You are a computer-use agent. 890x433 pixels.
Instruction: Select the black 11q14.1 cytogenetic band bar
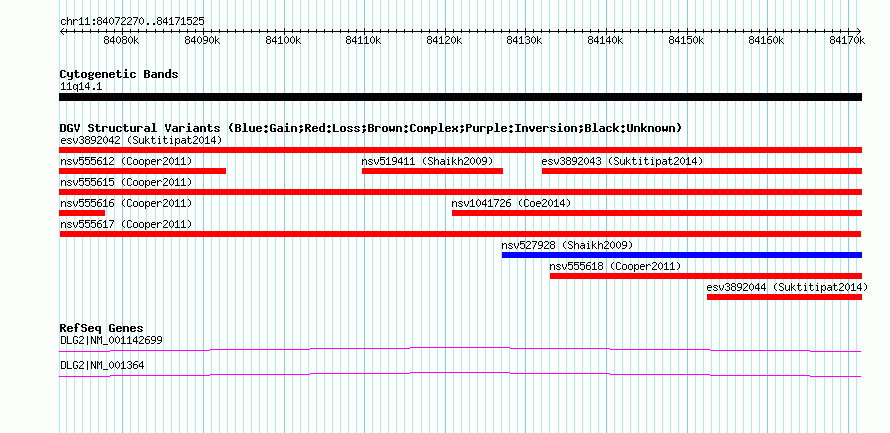[x=460, y=97]
